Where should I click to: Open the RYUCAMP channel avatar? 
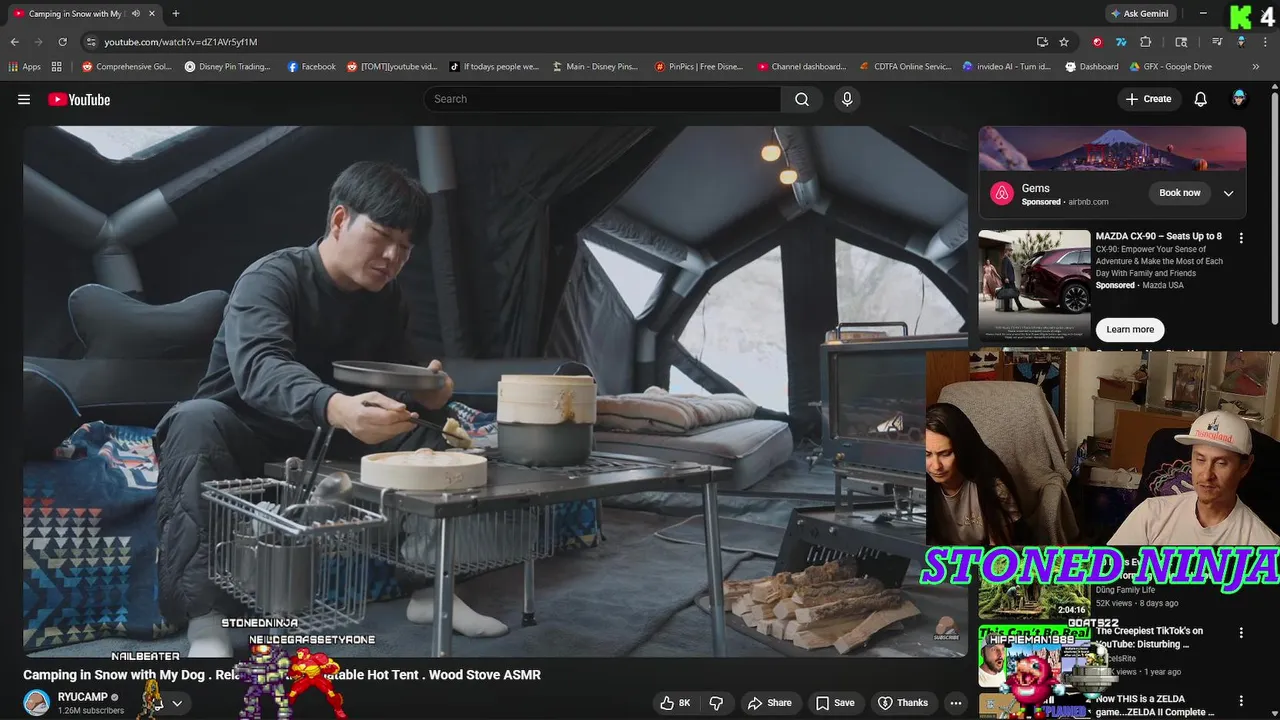pos(37,702)
